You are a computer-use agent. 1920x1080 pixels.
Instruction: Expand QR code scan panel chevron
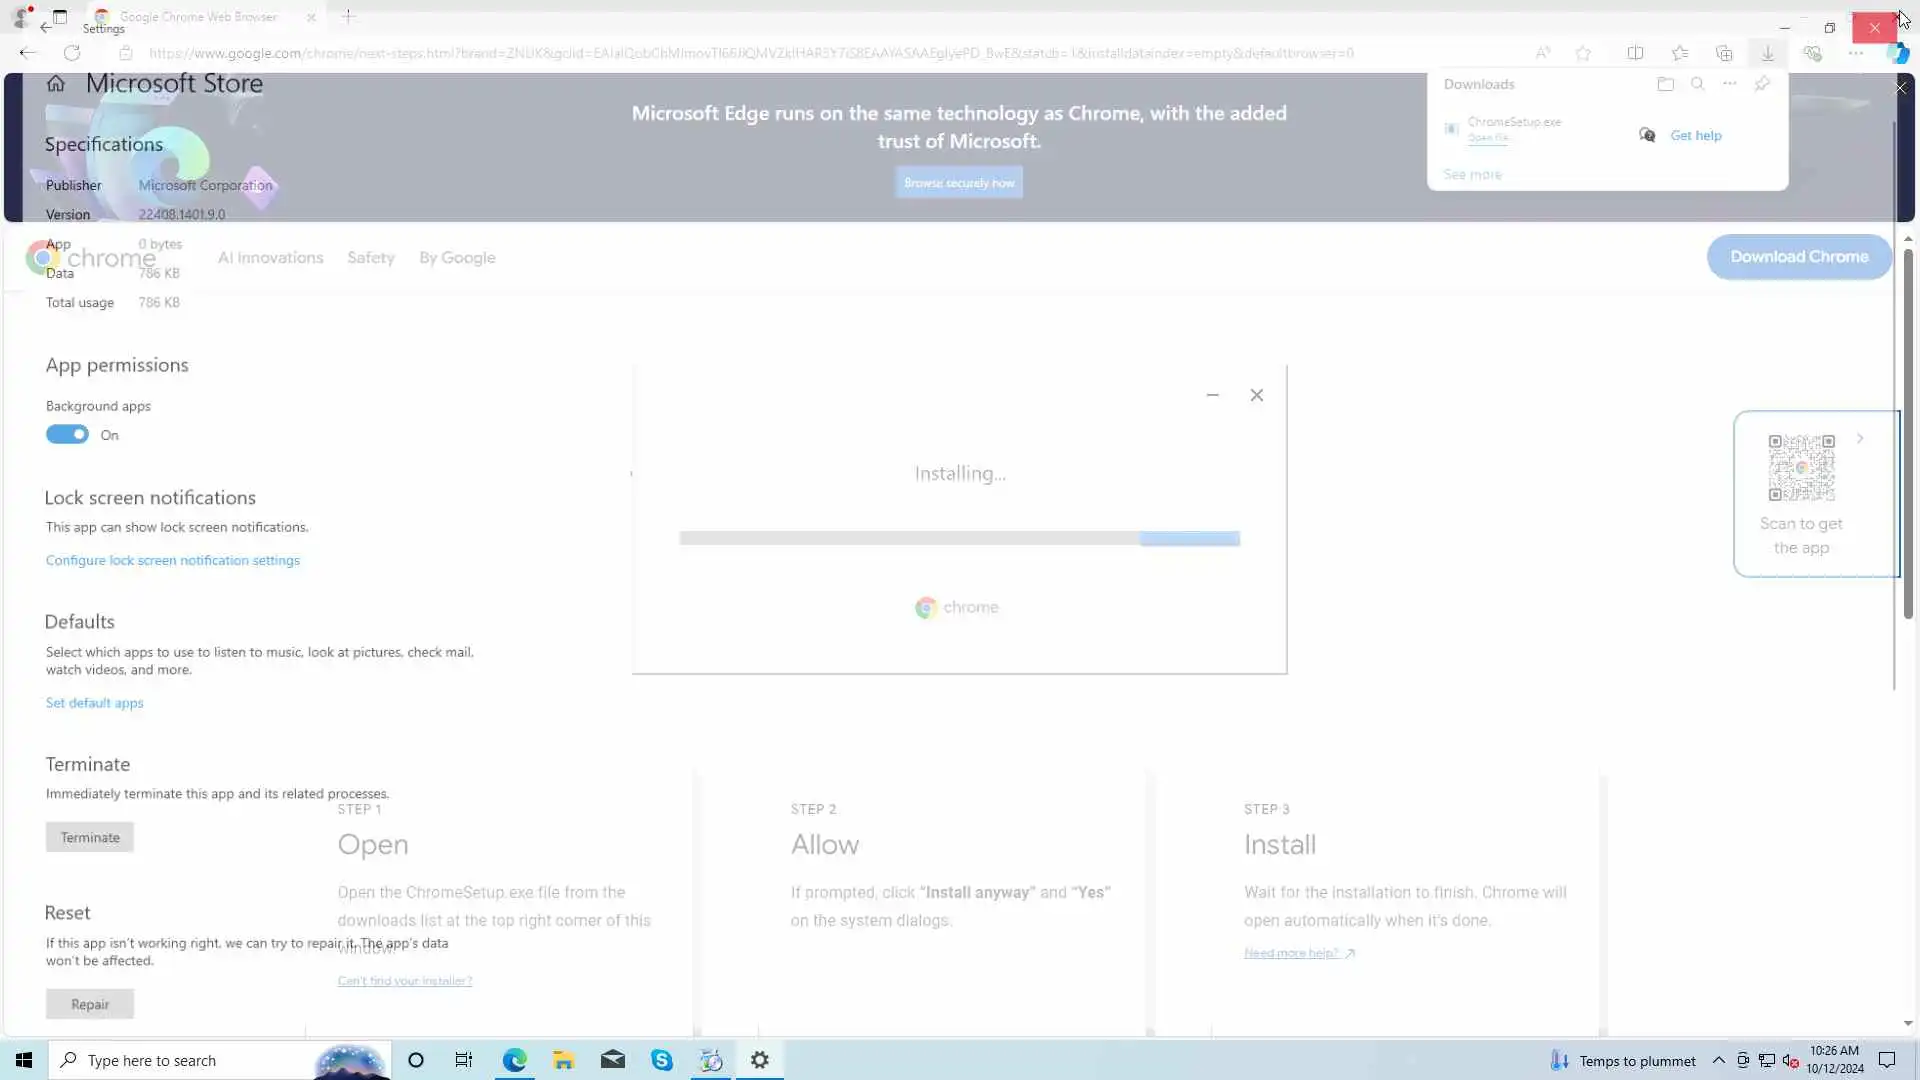click(1860, 439)
